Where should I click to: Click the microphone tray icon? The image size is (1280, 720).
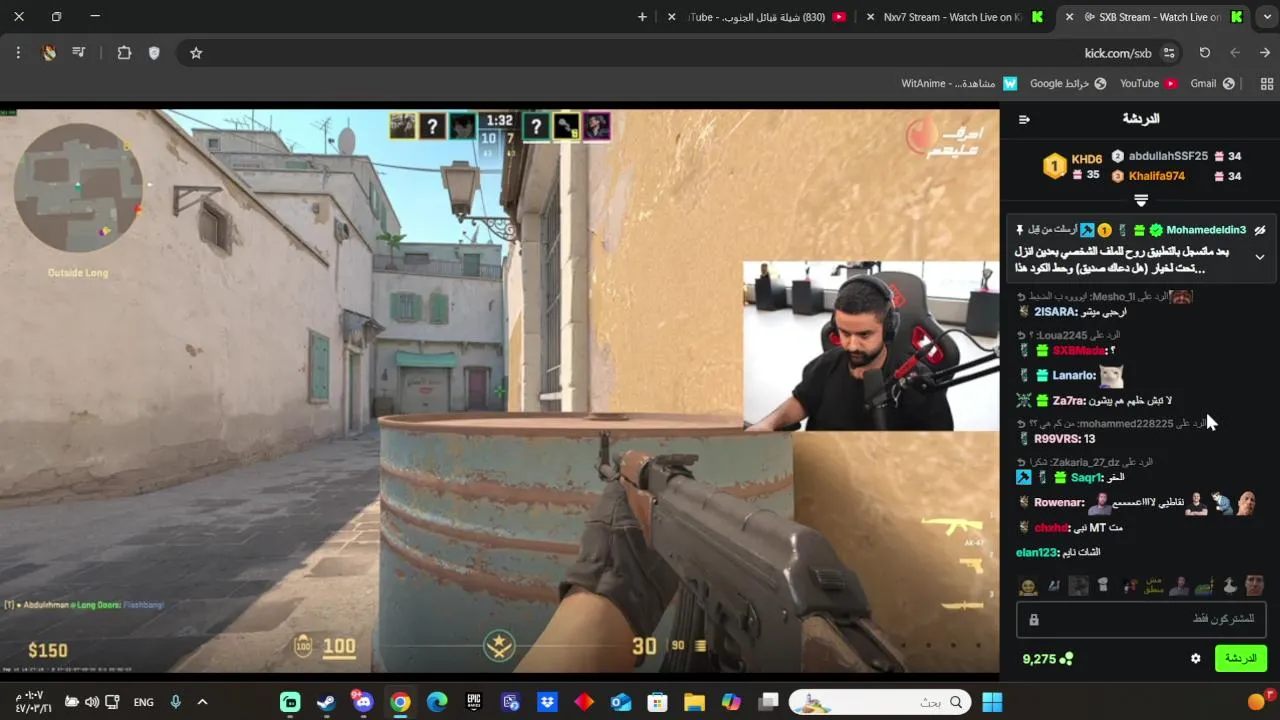[x=175, y=702]
